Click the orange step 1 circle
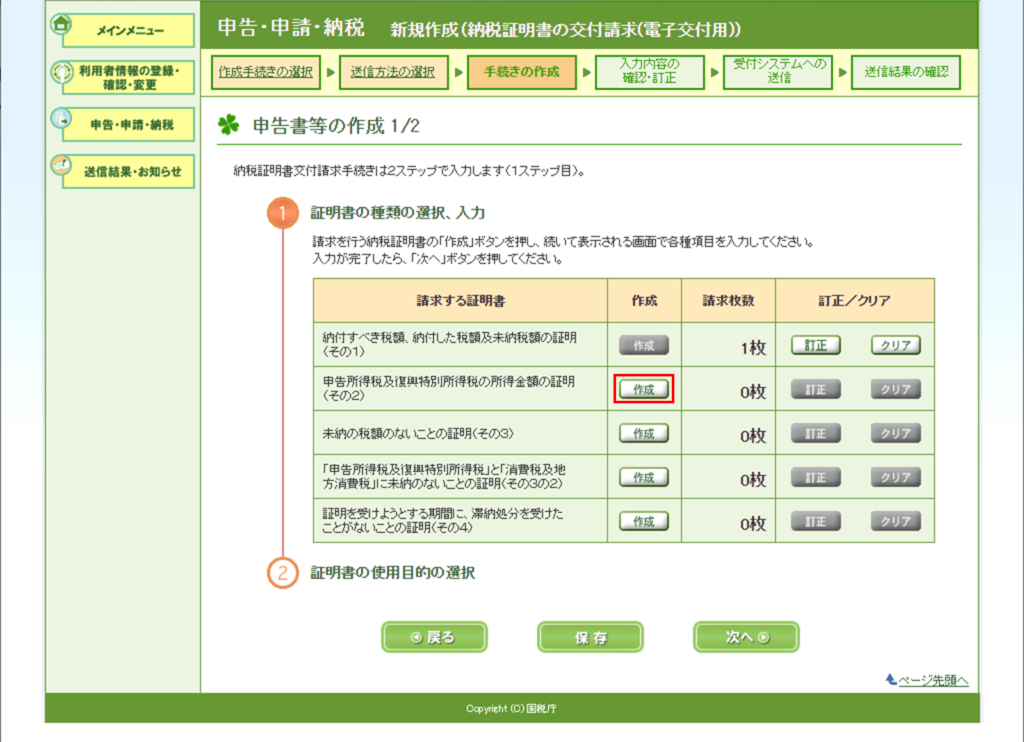 pyautogui.click(x=283, y=215)
